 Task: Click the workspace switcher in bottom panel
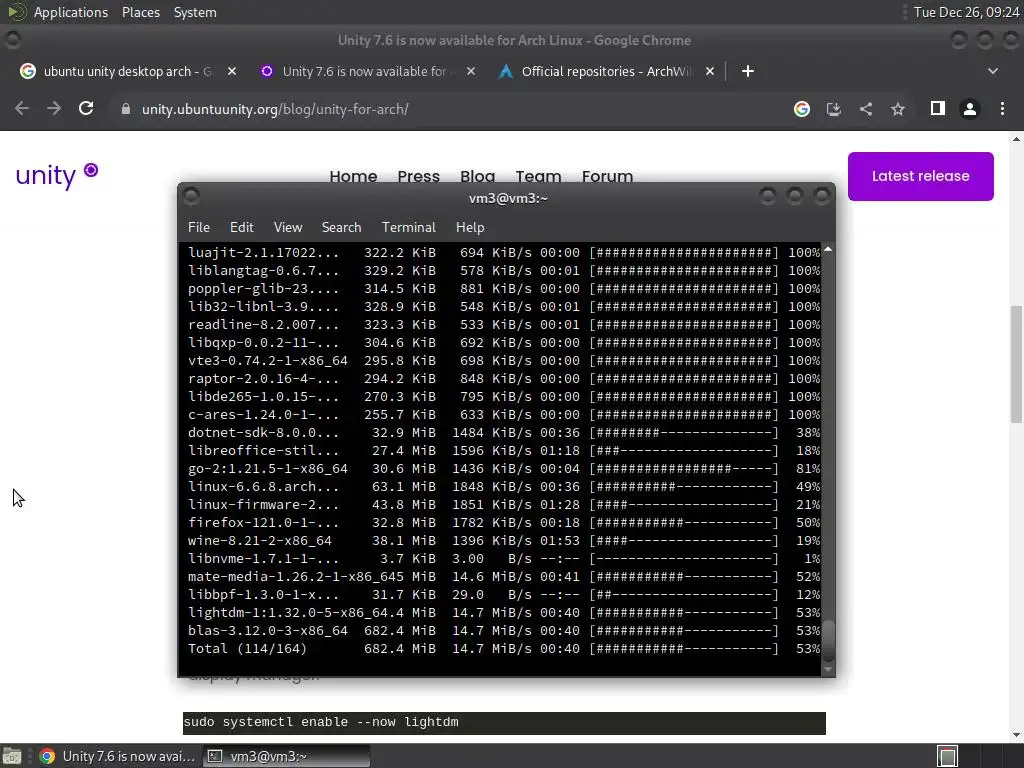pos(947,756)
